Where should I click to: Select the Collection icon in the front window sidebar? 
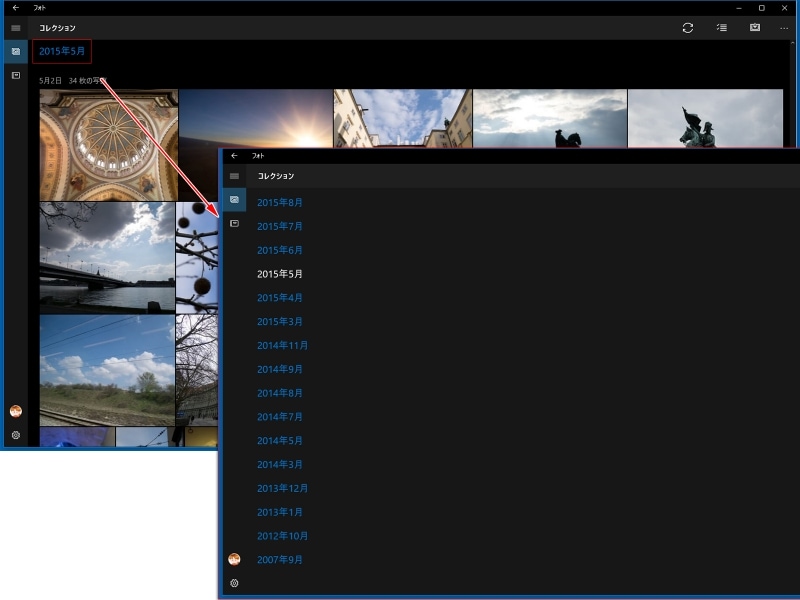234,200
